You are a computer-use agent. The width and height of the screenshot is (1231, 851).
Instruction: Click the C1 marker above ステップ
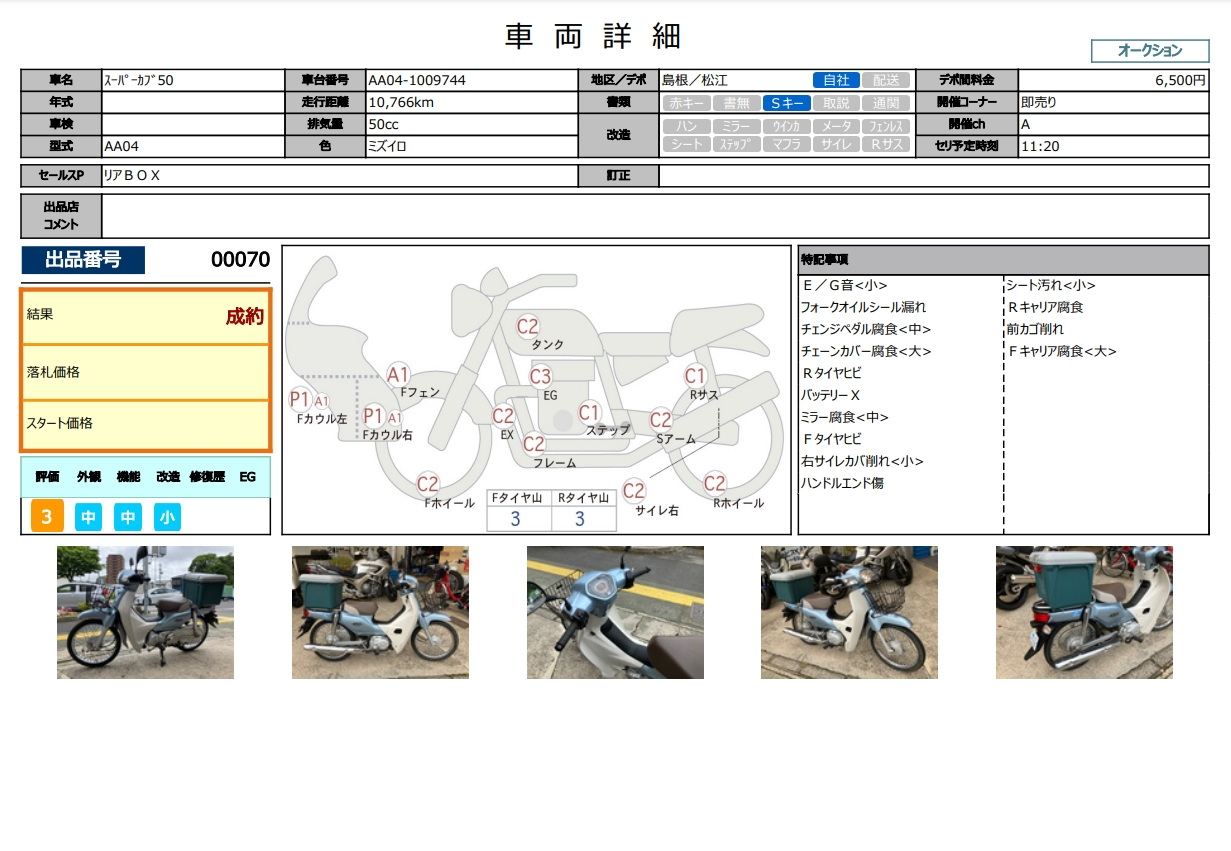(x=590, y=412)
